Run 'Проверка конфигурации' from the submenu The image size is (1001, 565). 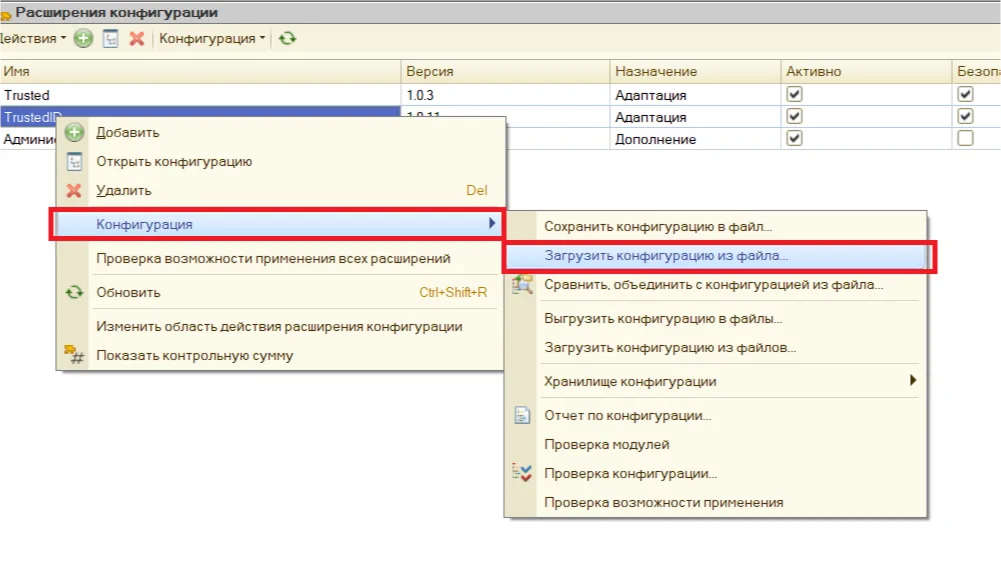tap(630, 473)
